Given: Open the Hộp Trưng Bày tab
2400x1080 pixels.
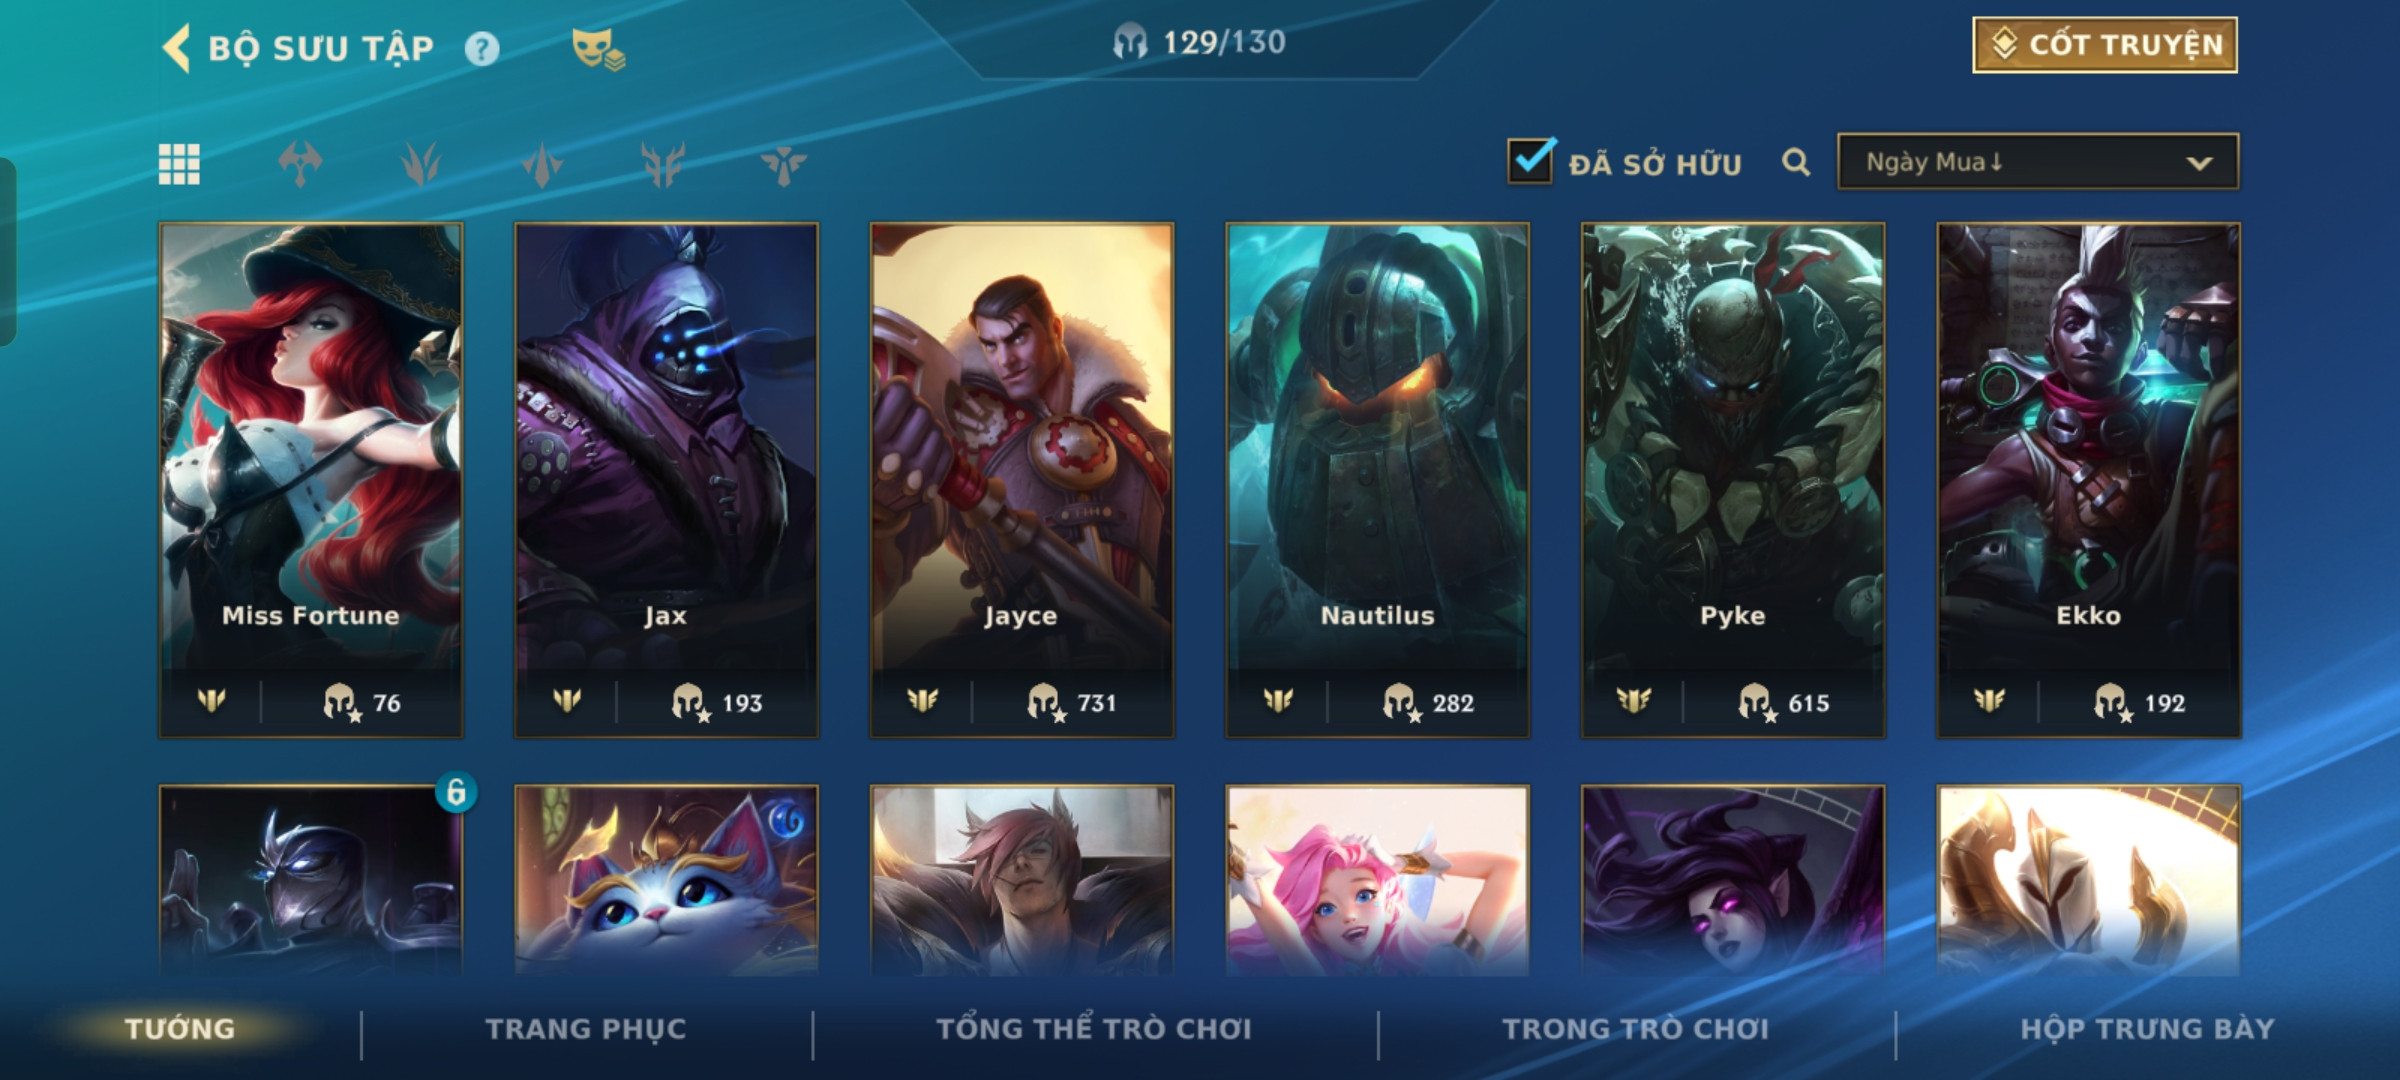Looking at the screenshot, I should pos(2147,1029).
